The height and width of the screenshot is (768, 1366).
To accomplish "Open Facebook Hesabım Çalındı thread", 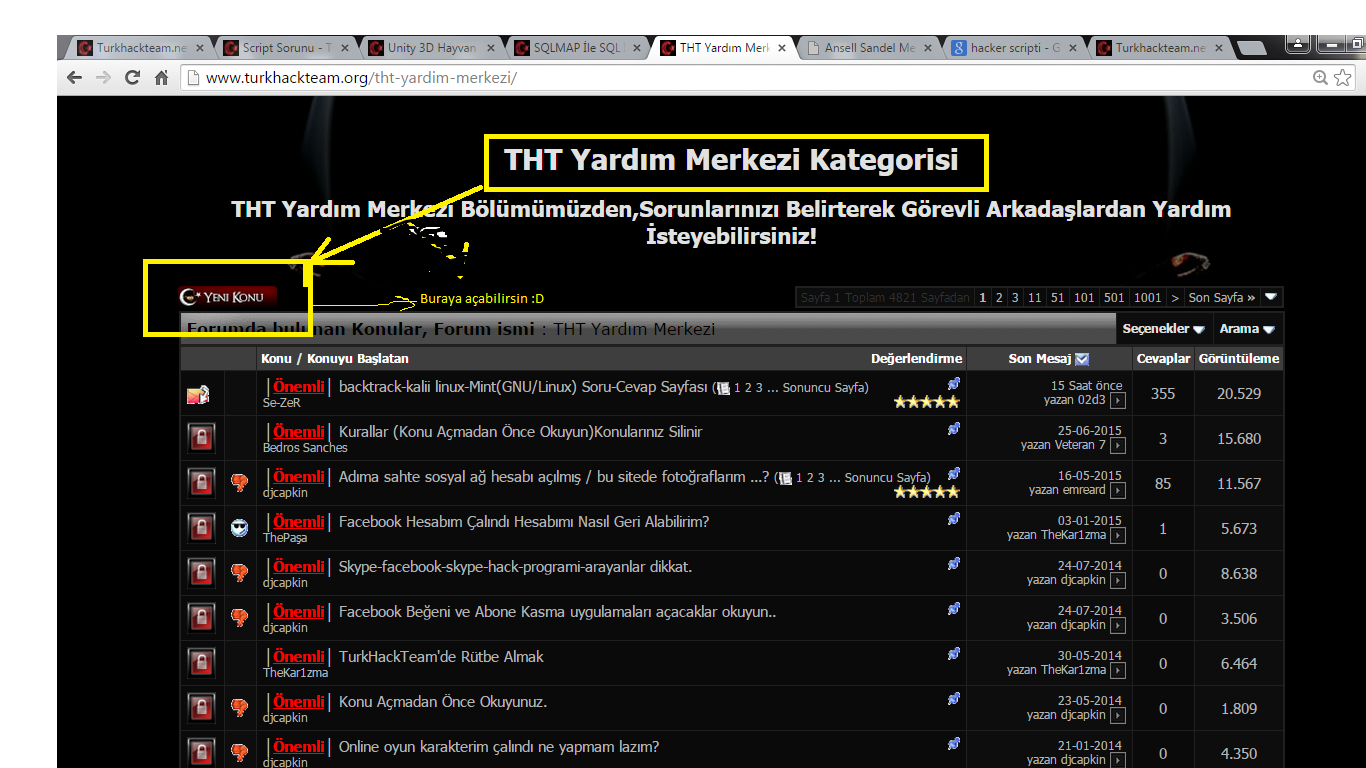I will pyautogui.click(x=524, y=522).
